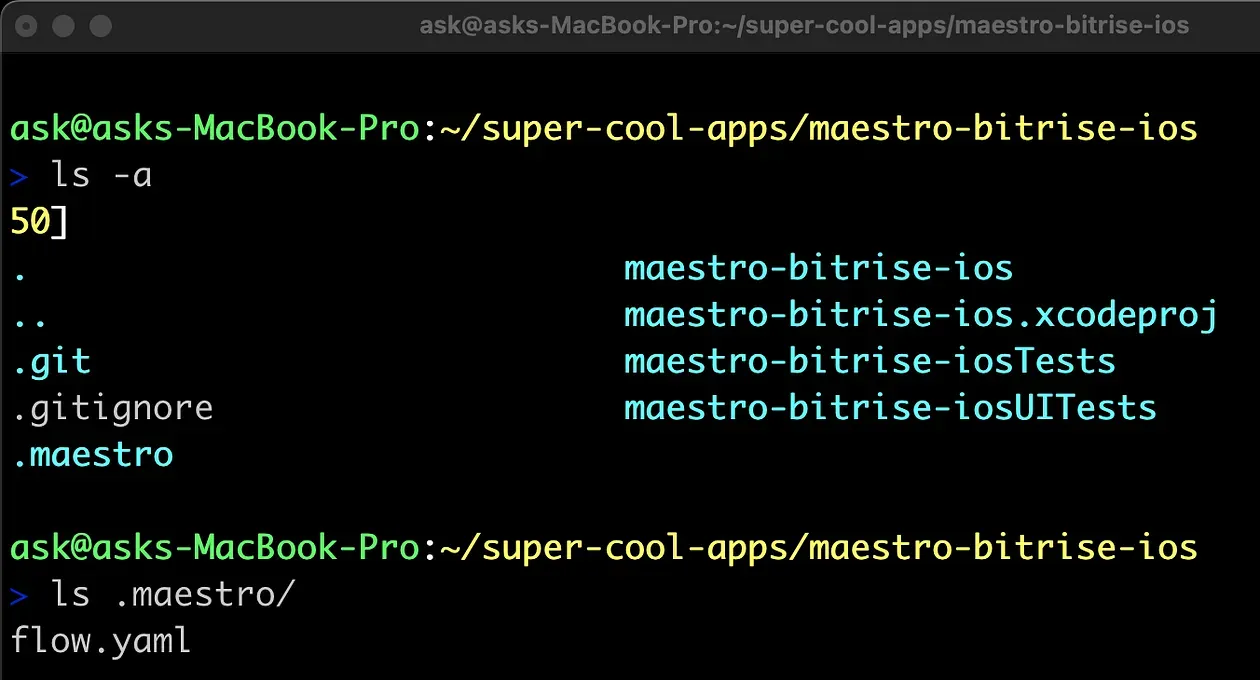Image resolution: width=1260 pixels, height=680 pixels.
Task: Click the '50]' output text
Action: (x=40, y=223)
